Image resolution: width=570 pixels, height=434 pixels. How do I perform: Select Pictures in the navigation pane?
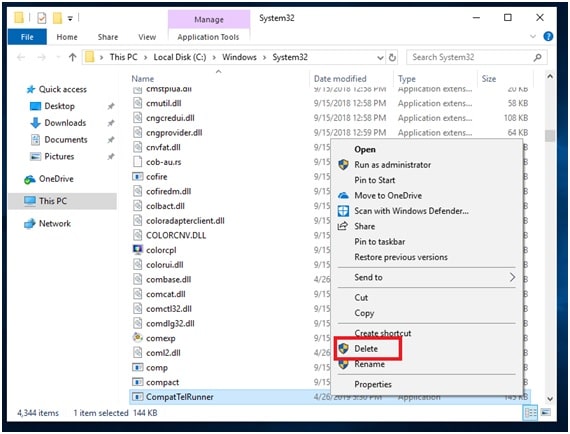coord(59,156)
